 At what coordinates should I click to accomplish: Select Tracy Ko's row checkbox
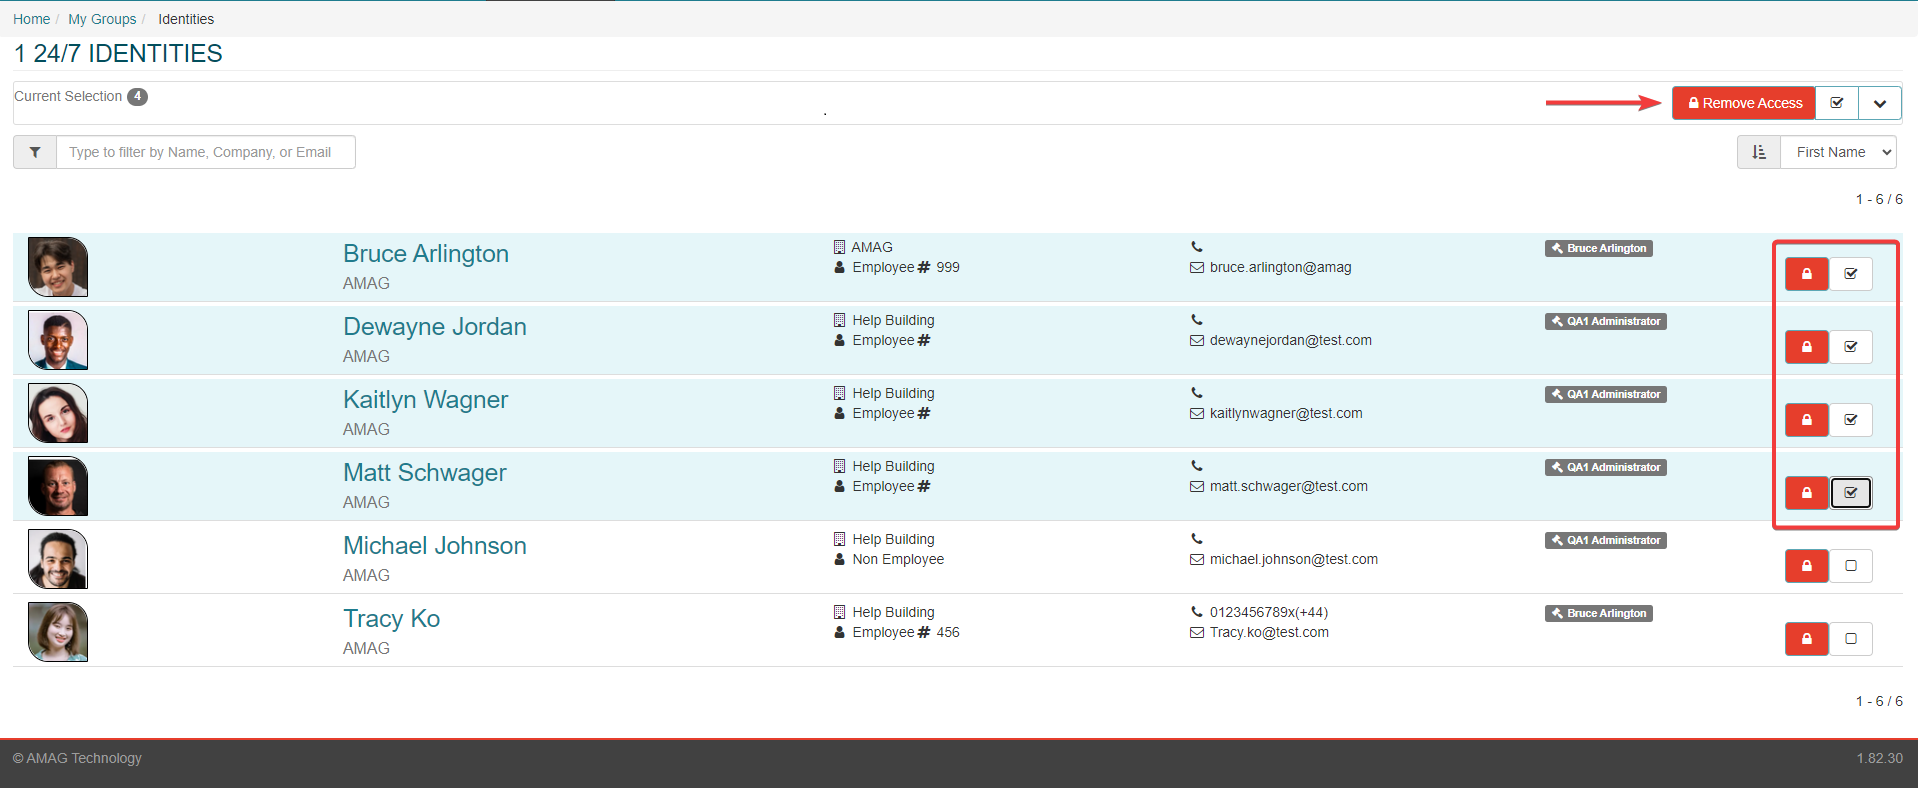pos(1850,639)
